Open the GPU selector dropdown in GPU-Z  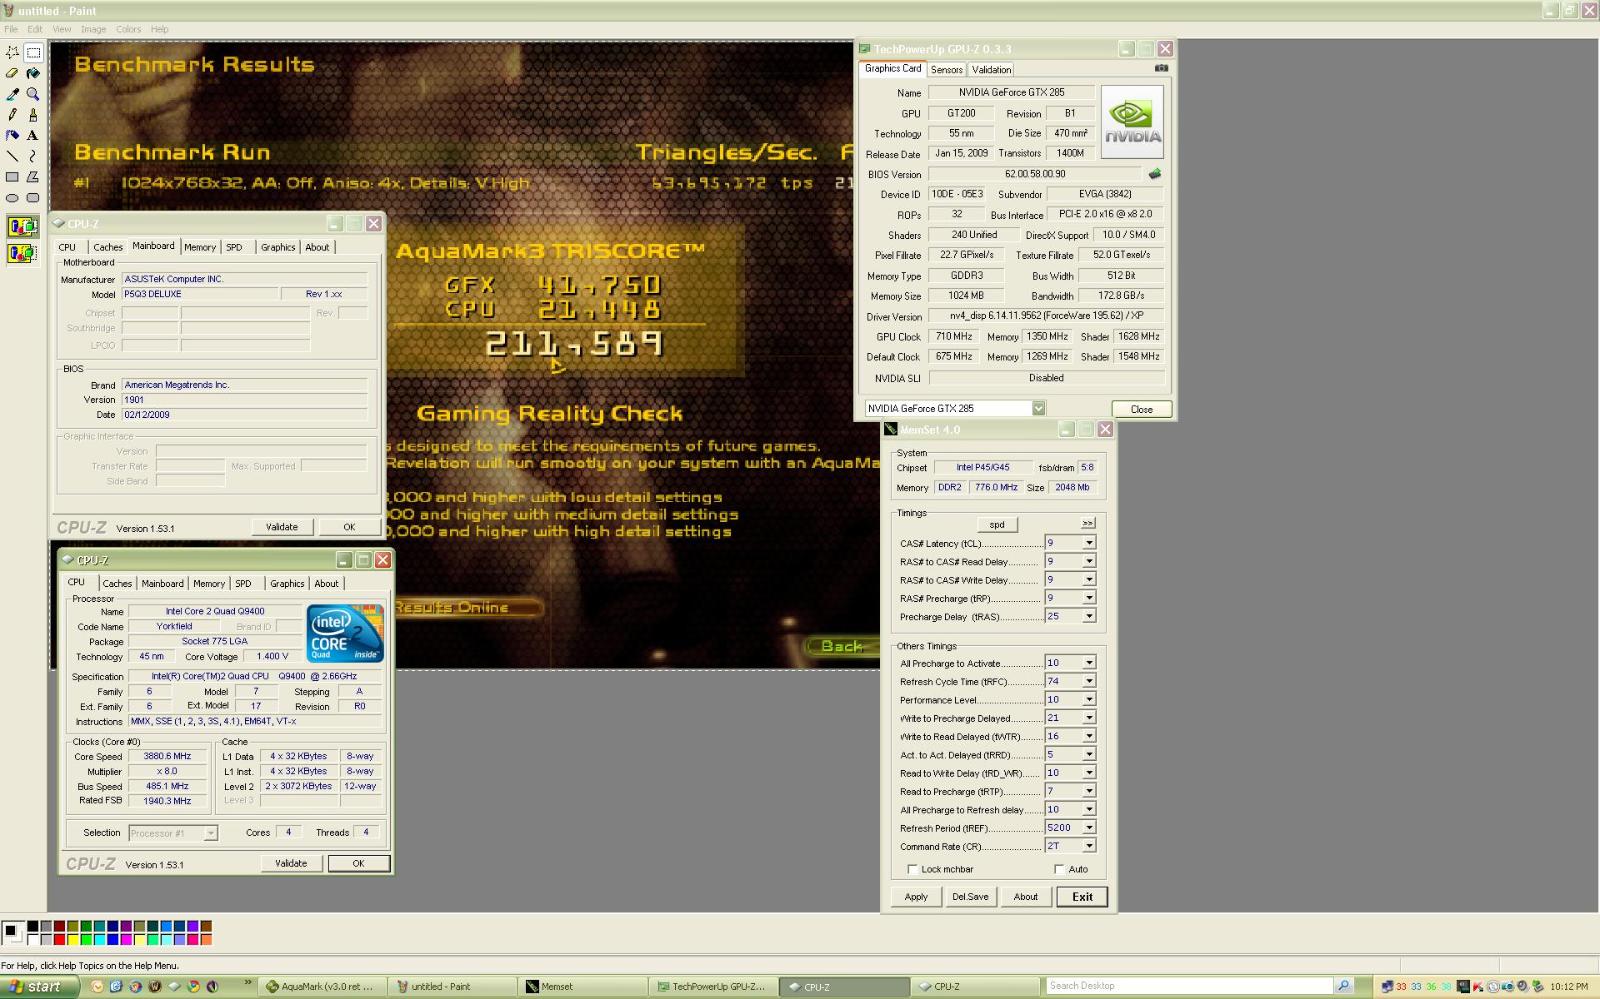(x=1038, y=408)
